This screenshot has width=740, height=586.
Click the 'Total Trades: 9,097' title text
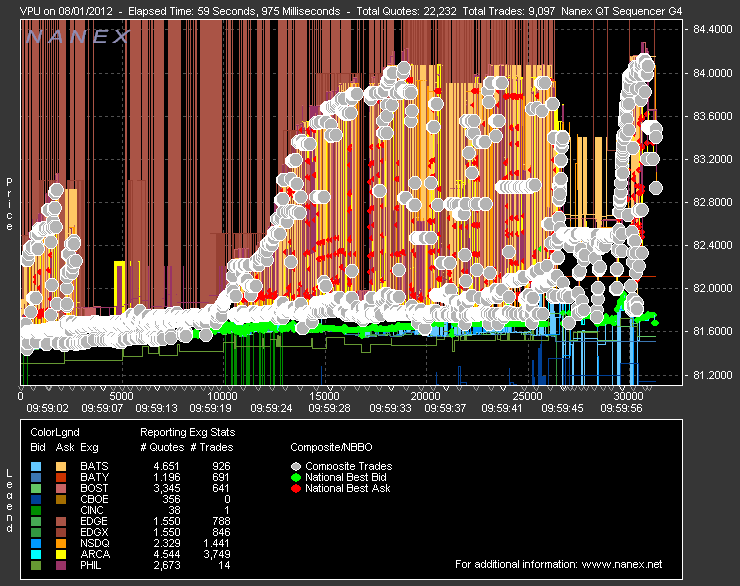click(509, 11)
